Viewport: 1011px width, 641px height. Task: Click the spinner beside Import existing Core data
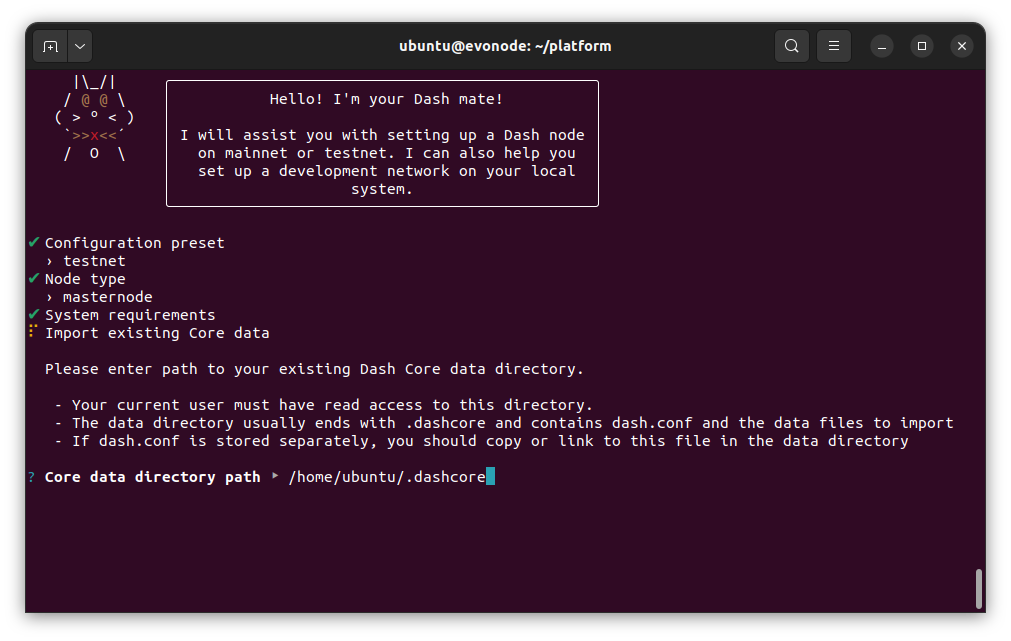(34, 332)
